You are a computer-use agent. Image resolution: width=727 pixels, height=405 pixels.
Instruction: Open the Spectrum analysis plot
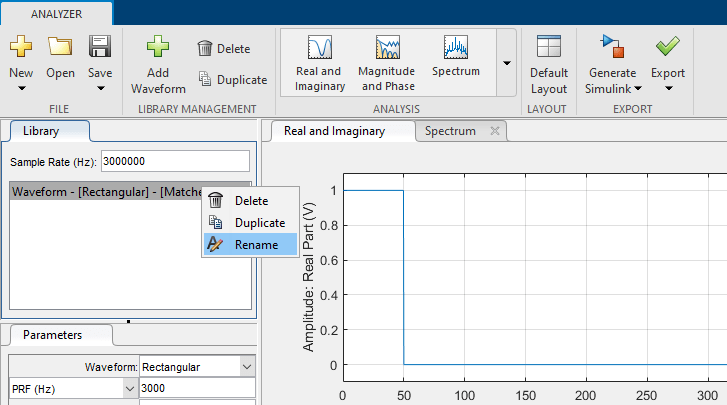[456, 56]
